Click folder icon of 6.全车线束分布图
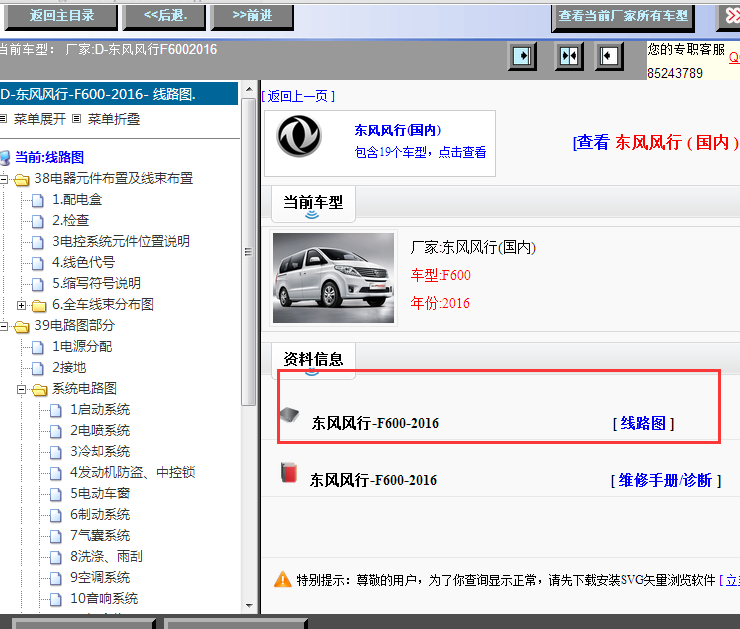 pos(39,306)
